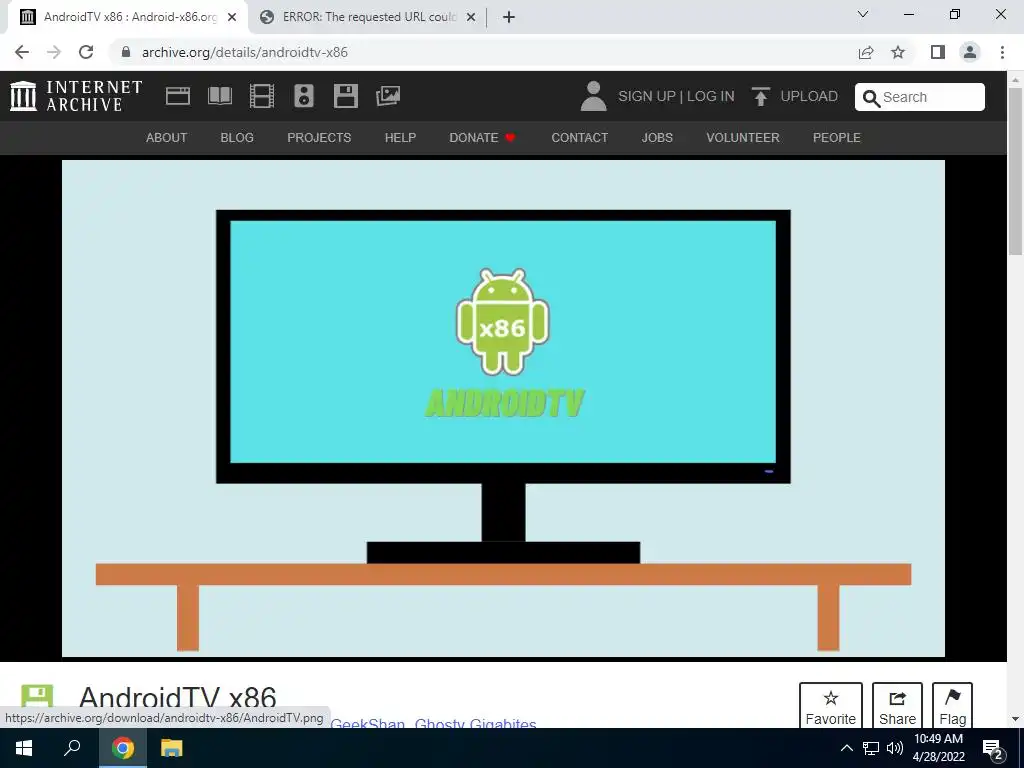Open the CONTACT menu item
Screen dimensions: 1024x768
[x=579, y=138]
